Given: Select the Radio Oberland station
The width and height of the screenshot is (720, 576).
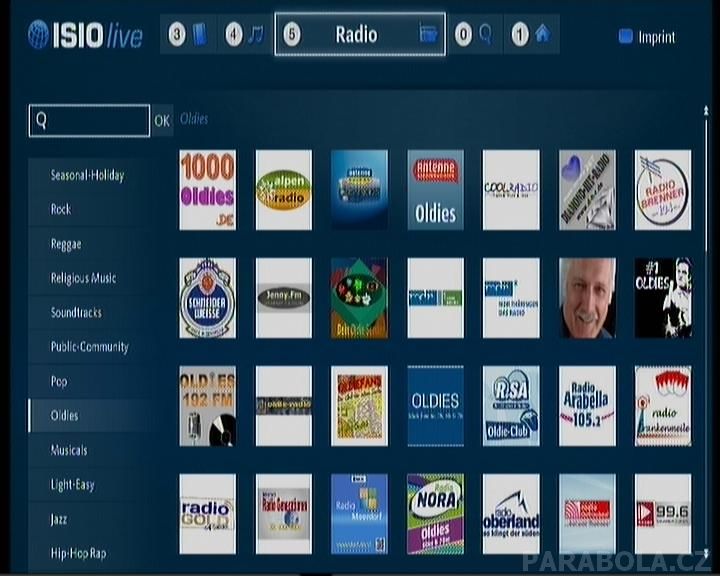Looking at the screenshot, I should pyautogui.click(x=511, y=514).
